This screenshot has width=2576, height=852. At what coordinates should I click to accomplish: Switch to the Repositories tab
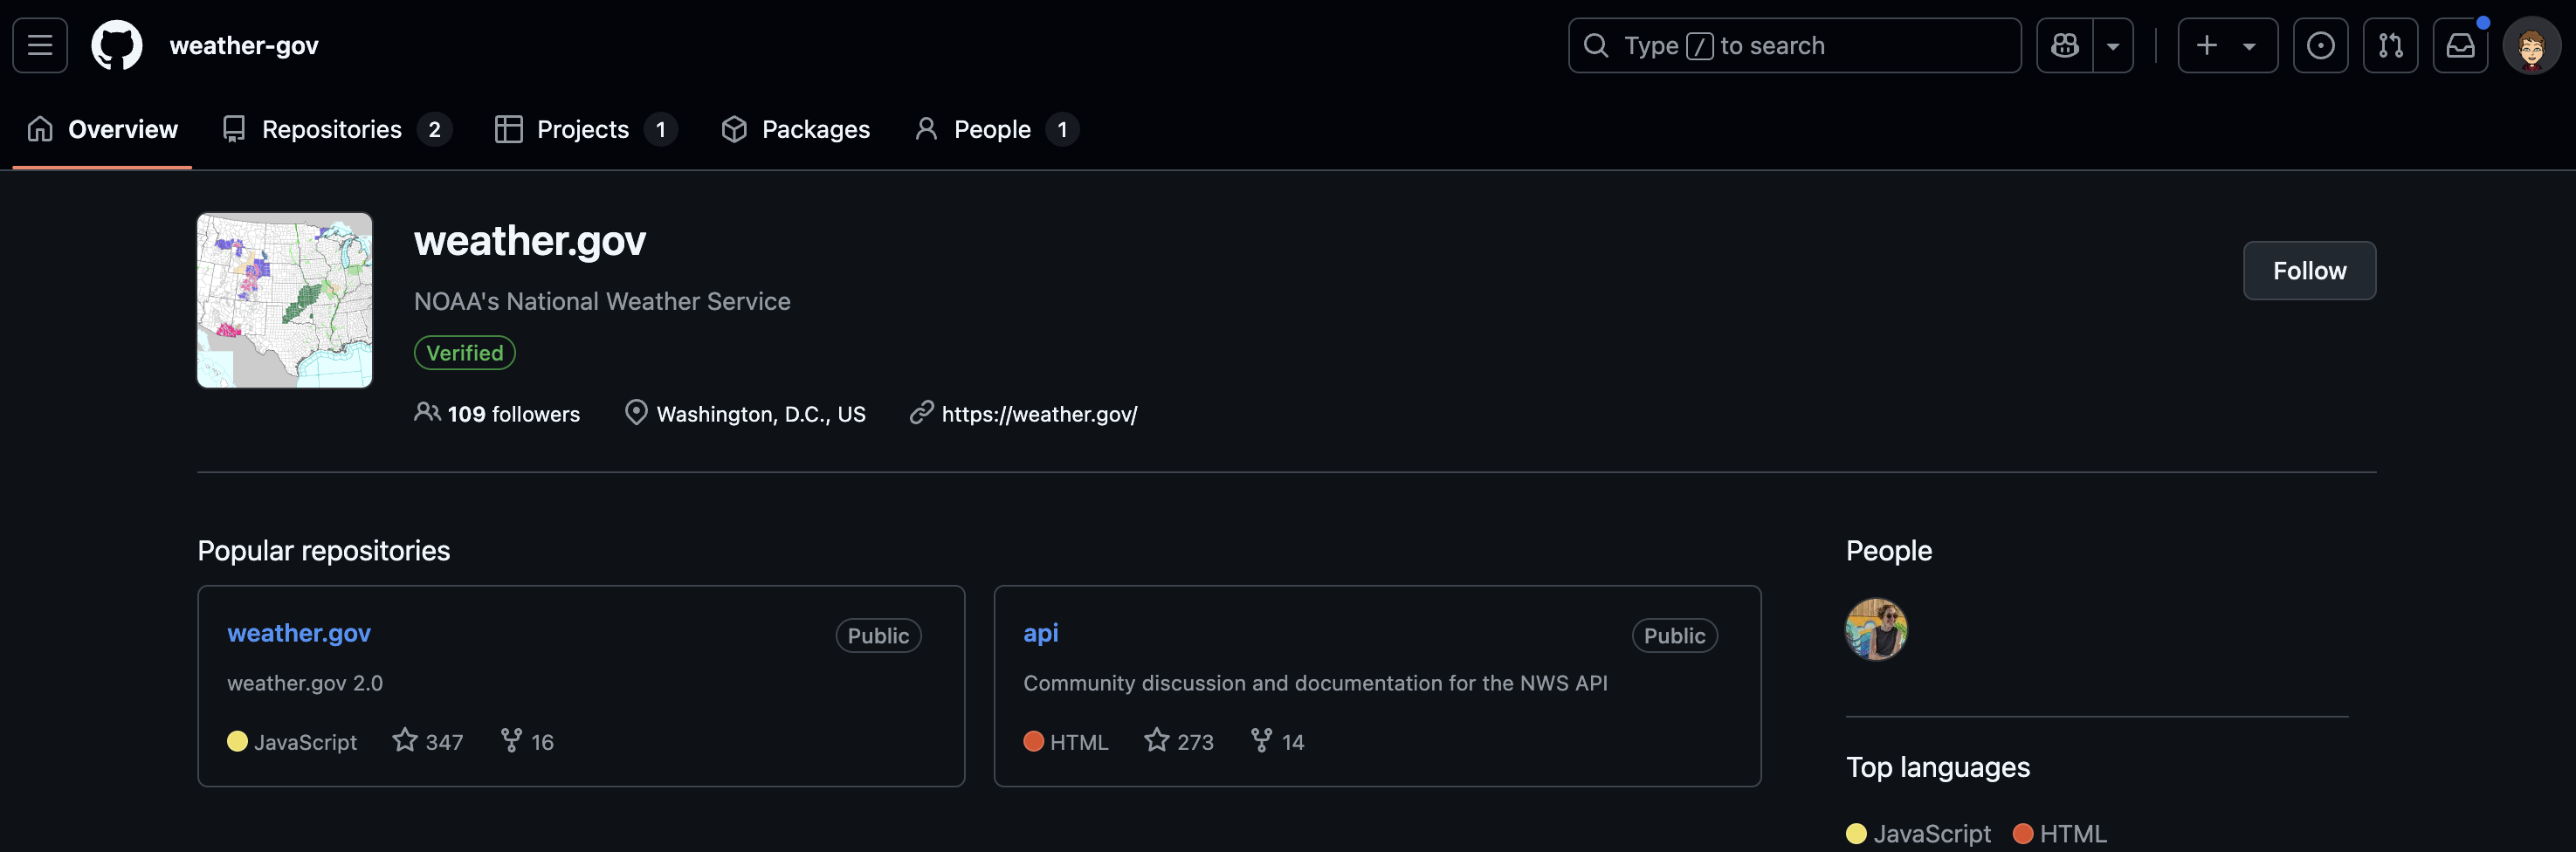click(337, 129)
